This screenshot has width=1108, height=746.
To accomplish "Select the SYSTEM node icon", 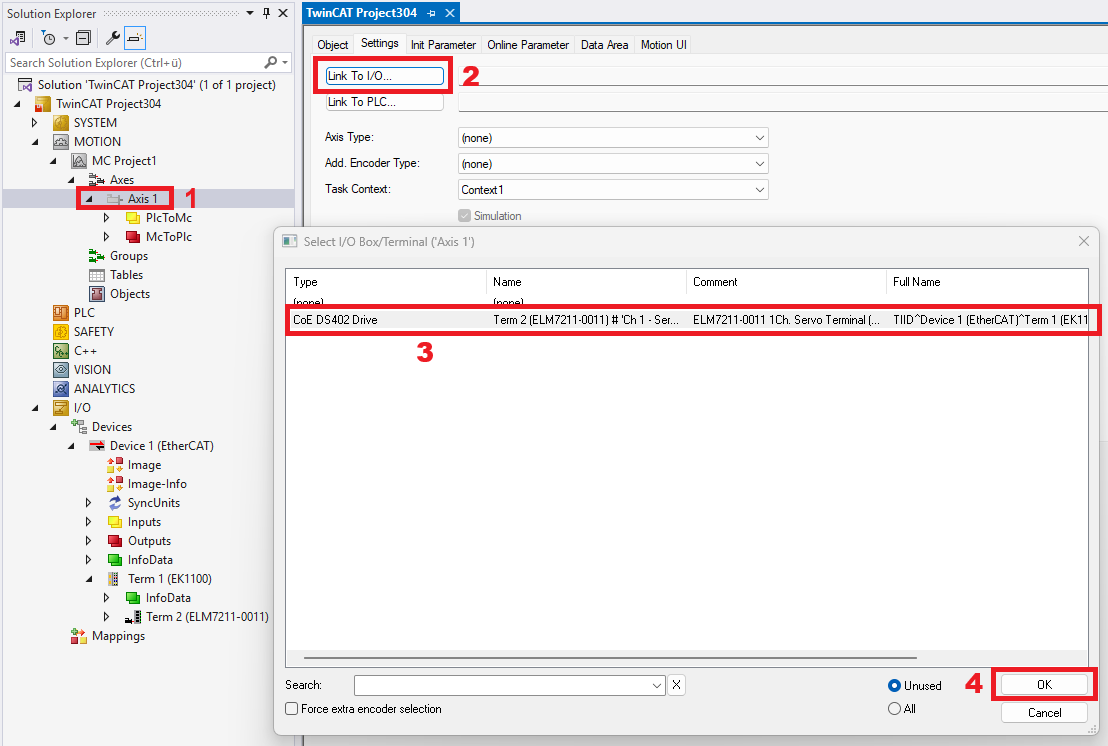I will [61, 122].
